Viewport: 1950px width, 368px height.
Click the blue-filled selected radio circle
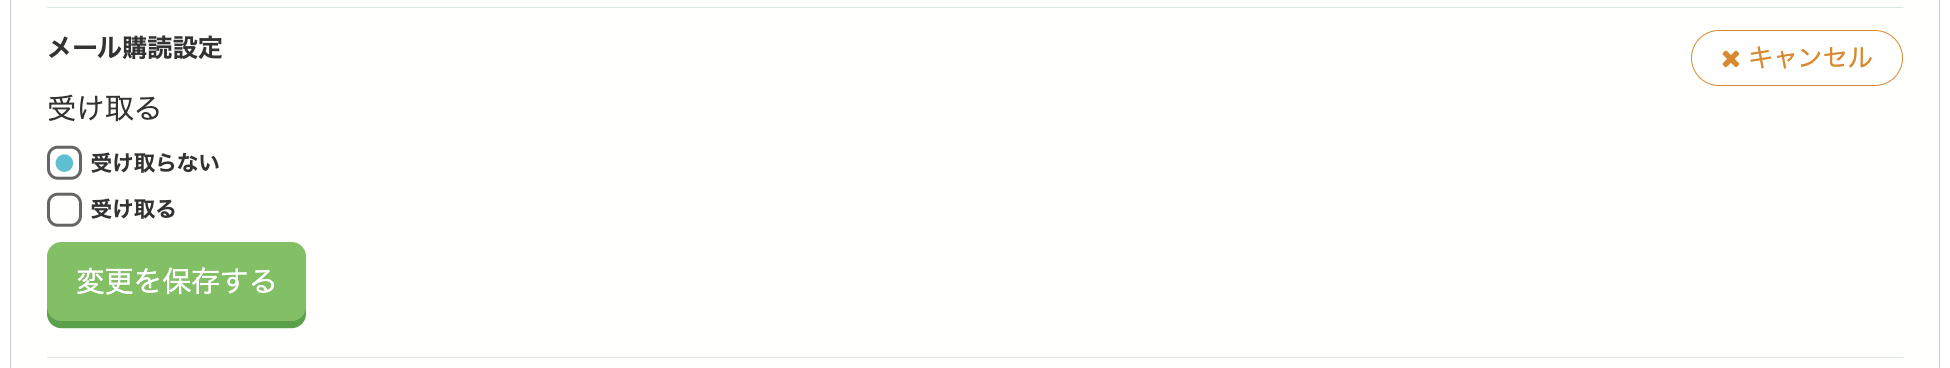(64, 163)
